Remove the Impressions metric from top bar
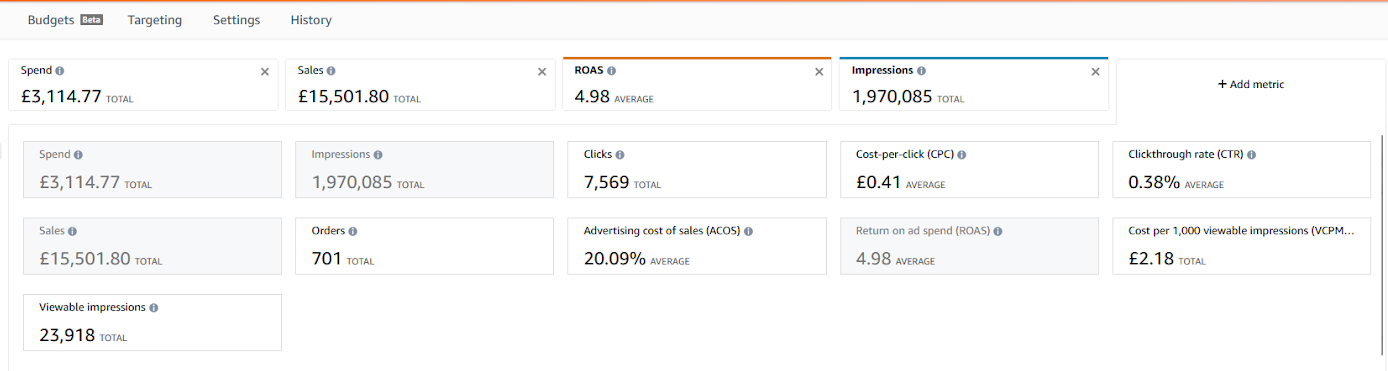This screenshot has width=1388, height=371. [x=1095, y=72]
